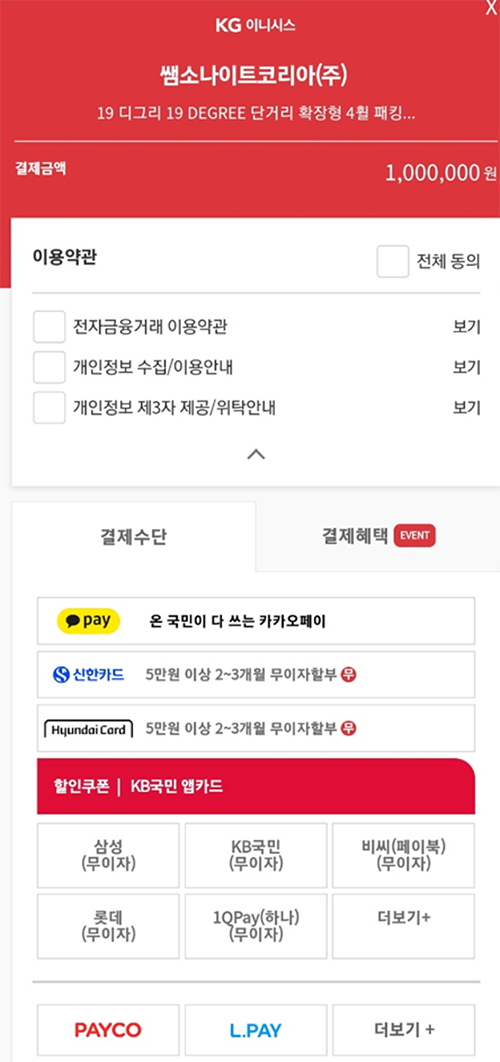Image resolution: width=500 pixels, height=1062 pixels.
Task: Select PAYCO payment logo
Action: pos(108,1030)
